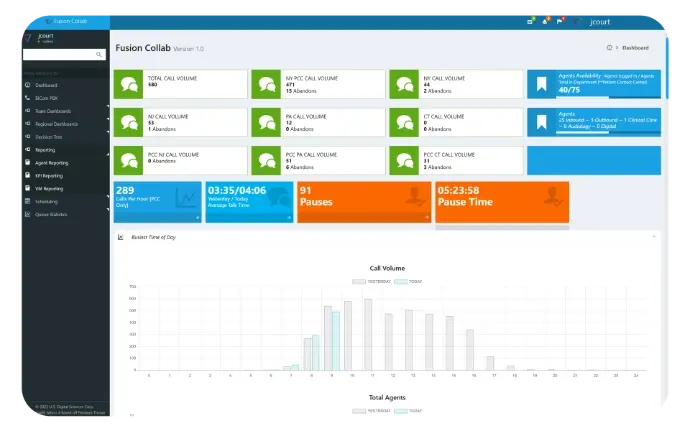Screen dimensions: 690x431
Task: Open the bell alerts icon
Action: (x=545, y=21)
